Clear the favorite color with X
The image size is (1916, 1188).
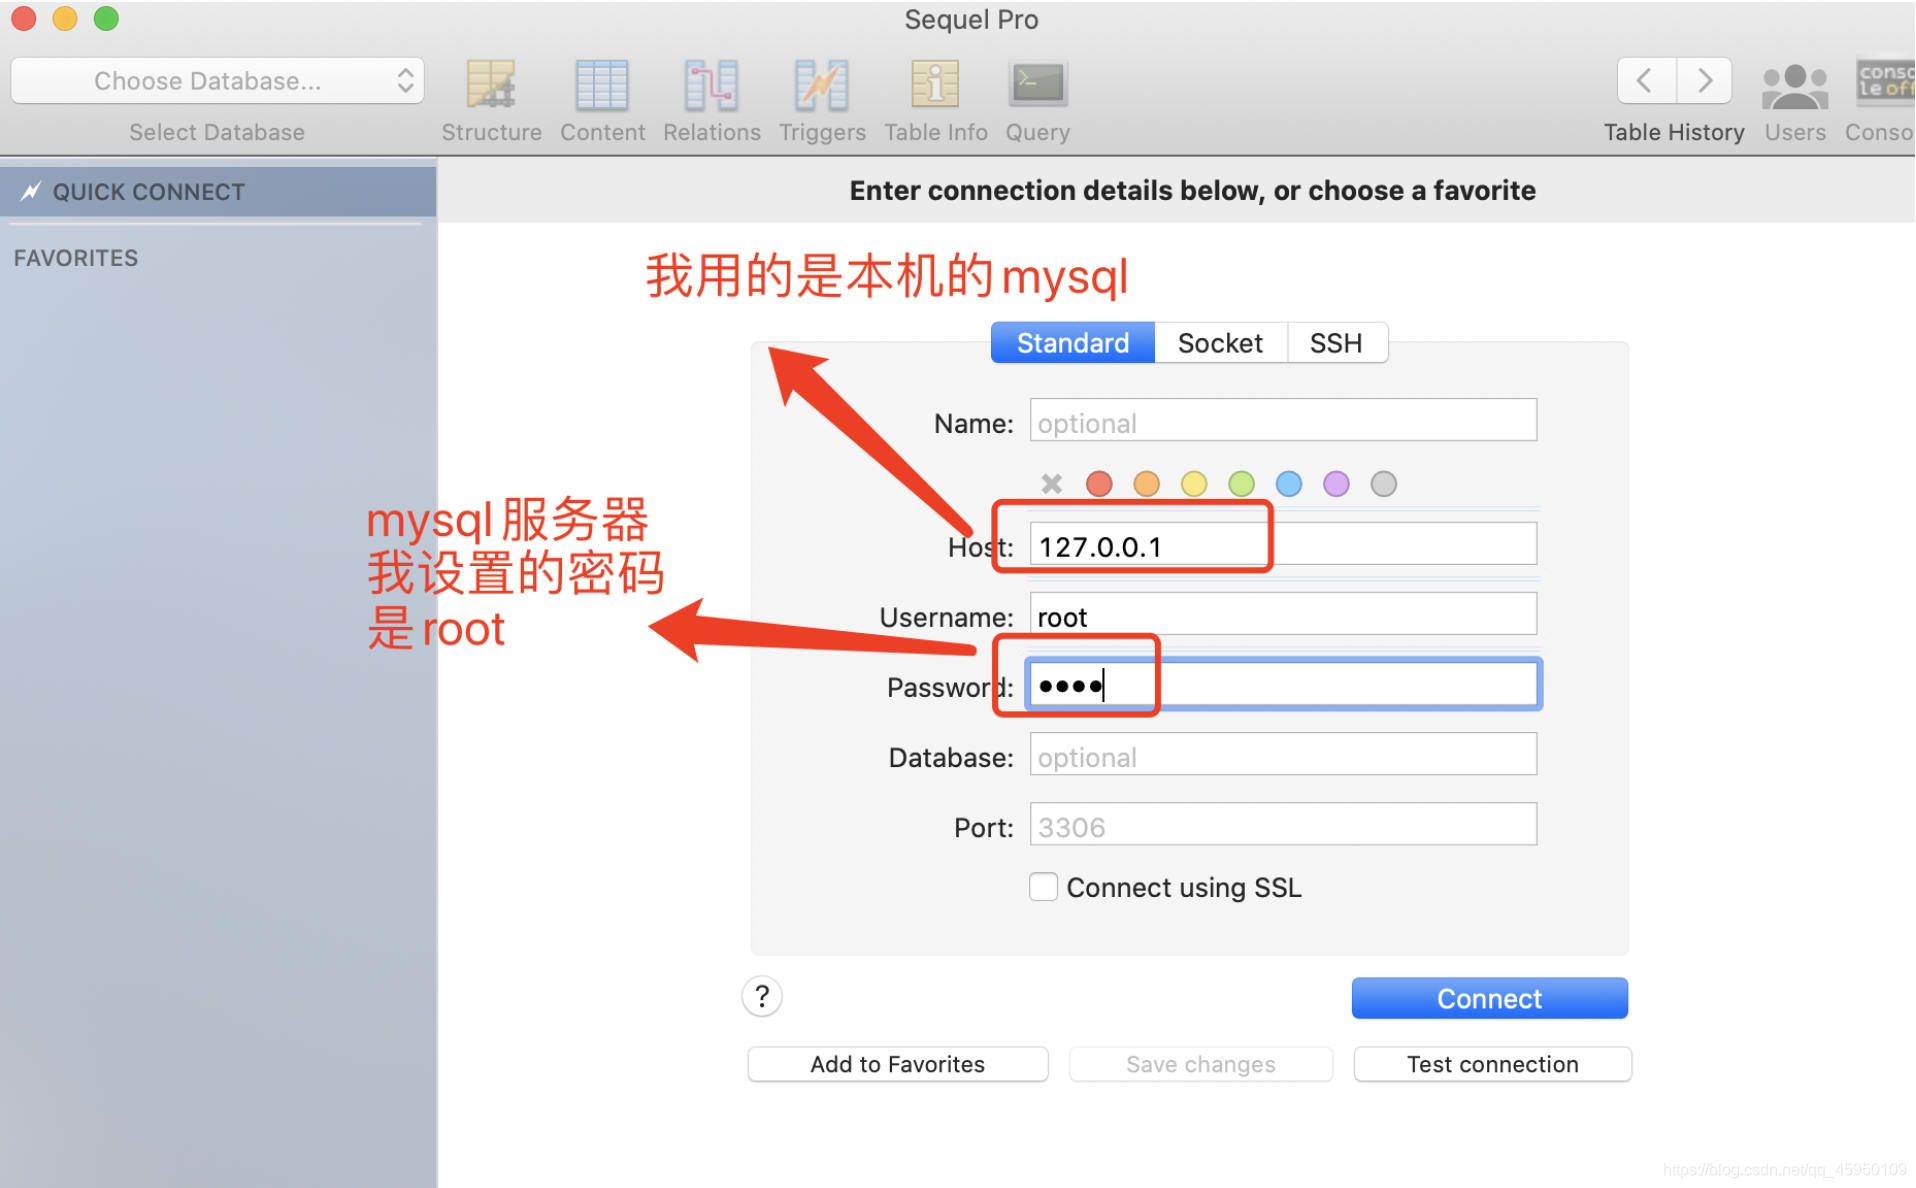click(x=1051, y=484)
